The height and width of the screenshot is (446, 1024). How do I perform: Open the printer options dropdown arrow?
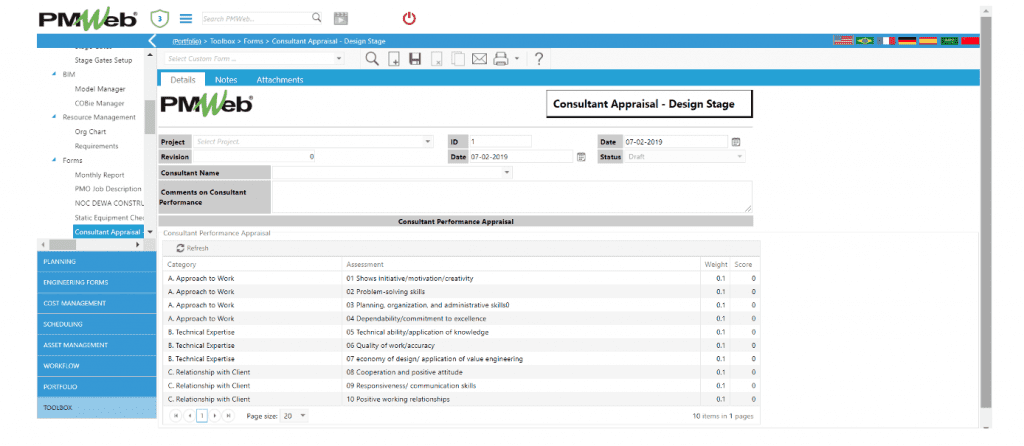pyautogui.click(x=517, y=59)
